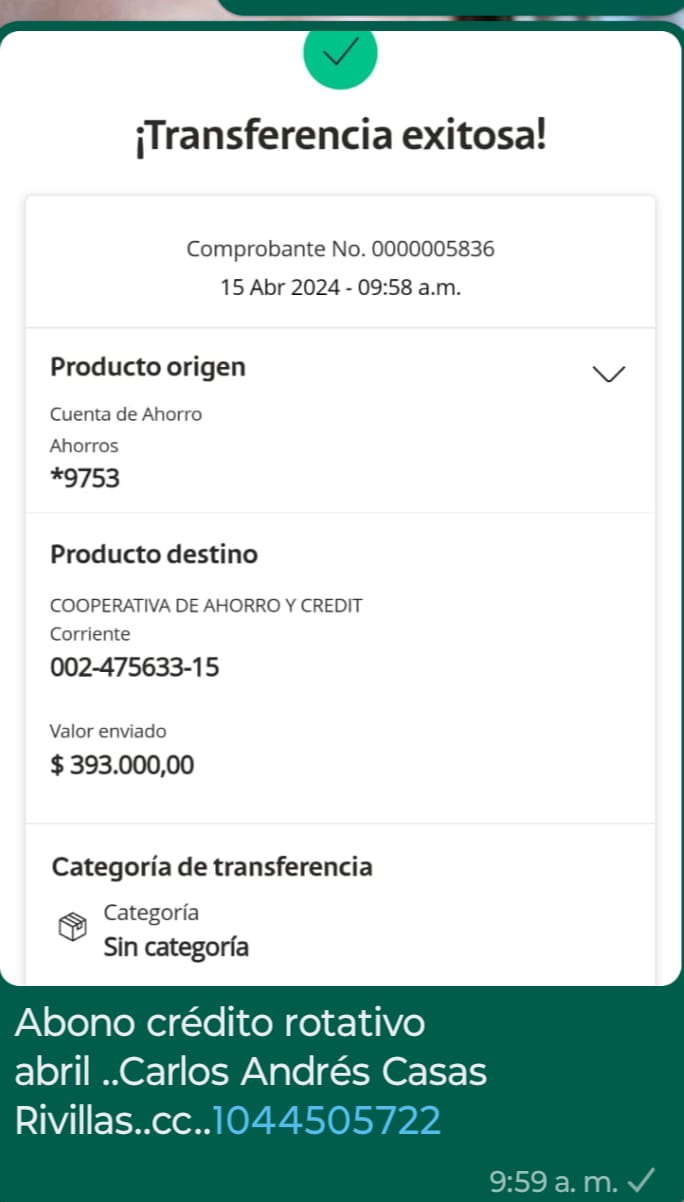Click the date 15 Abr 2024 line
The image size is (684, 1202).
(x=340, y=288)
